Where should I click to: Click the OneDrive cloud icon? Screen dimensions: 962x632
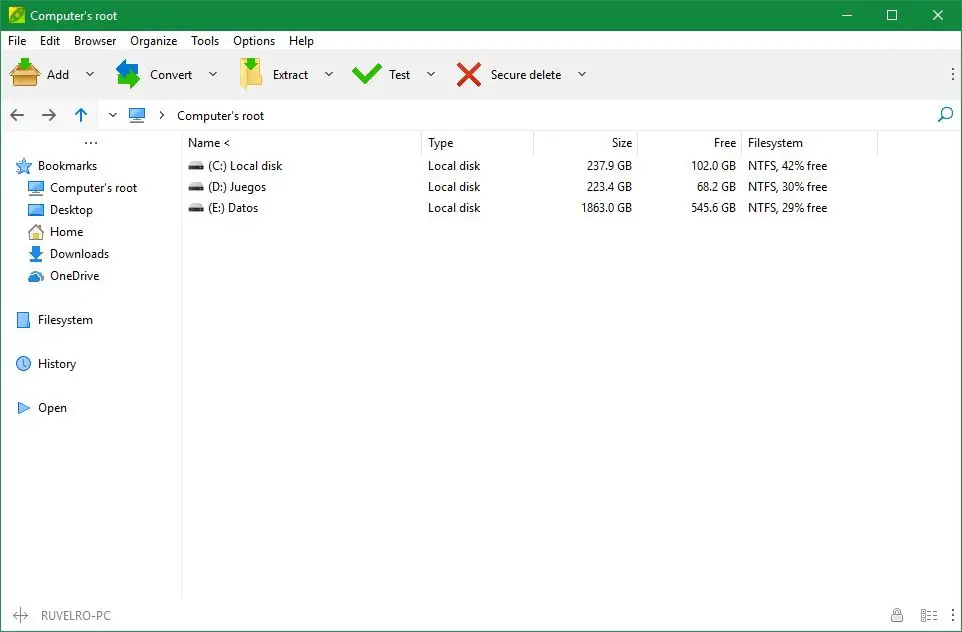36,277
